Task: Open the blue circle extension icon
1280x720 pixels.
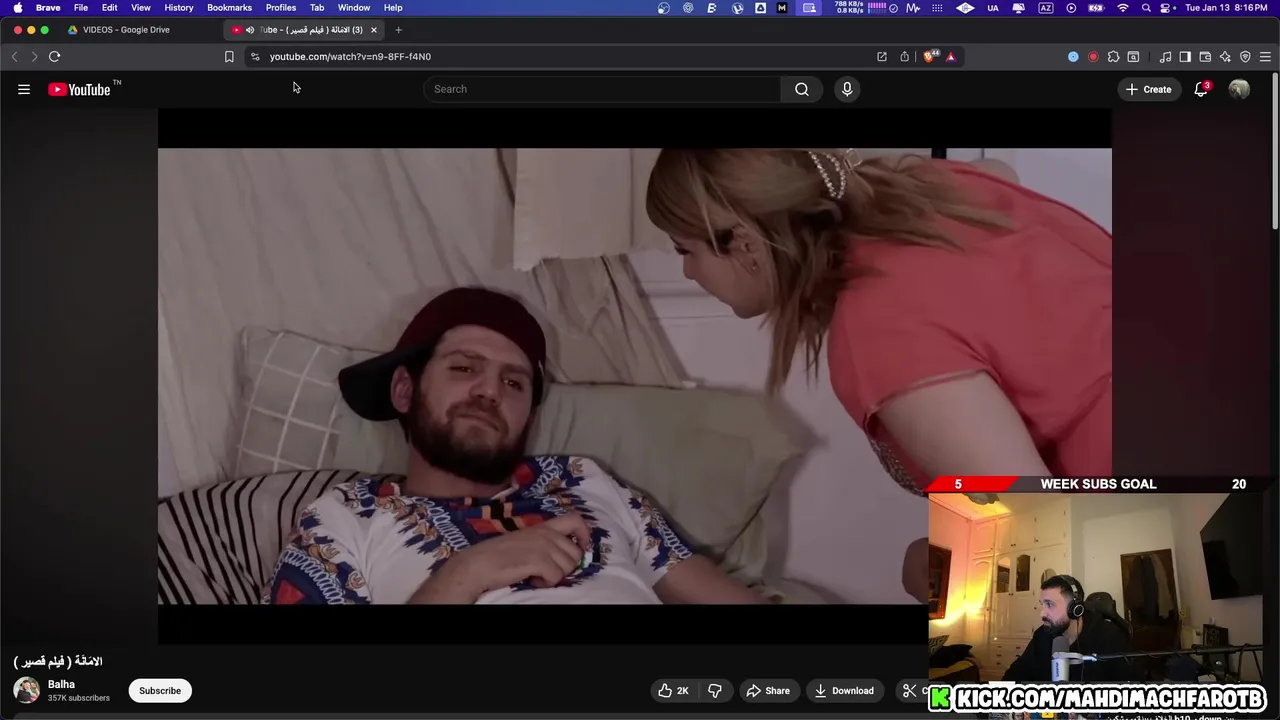Action: point(1073,57)
